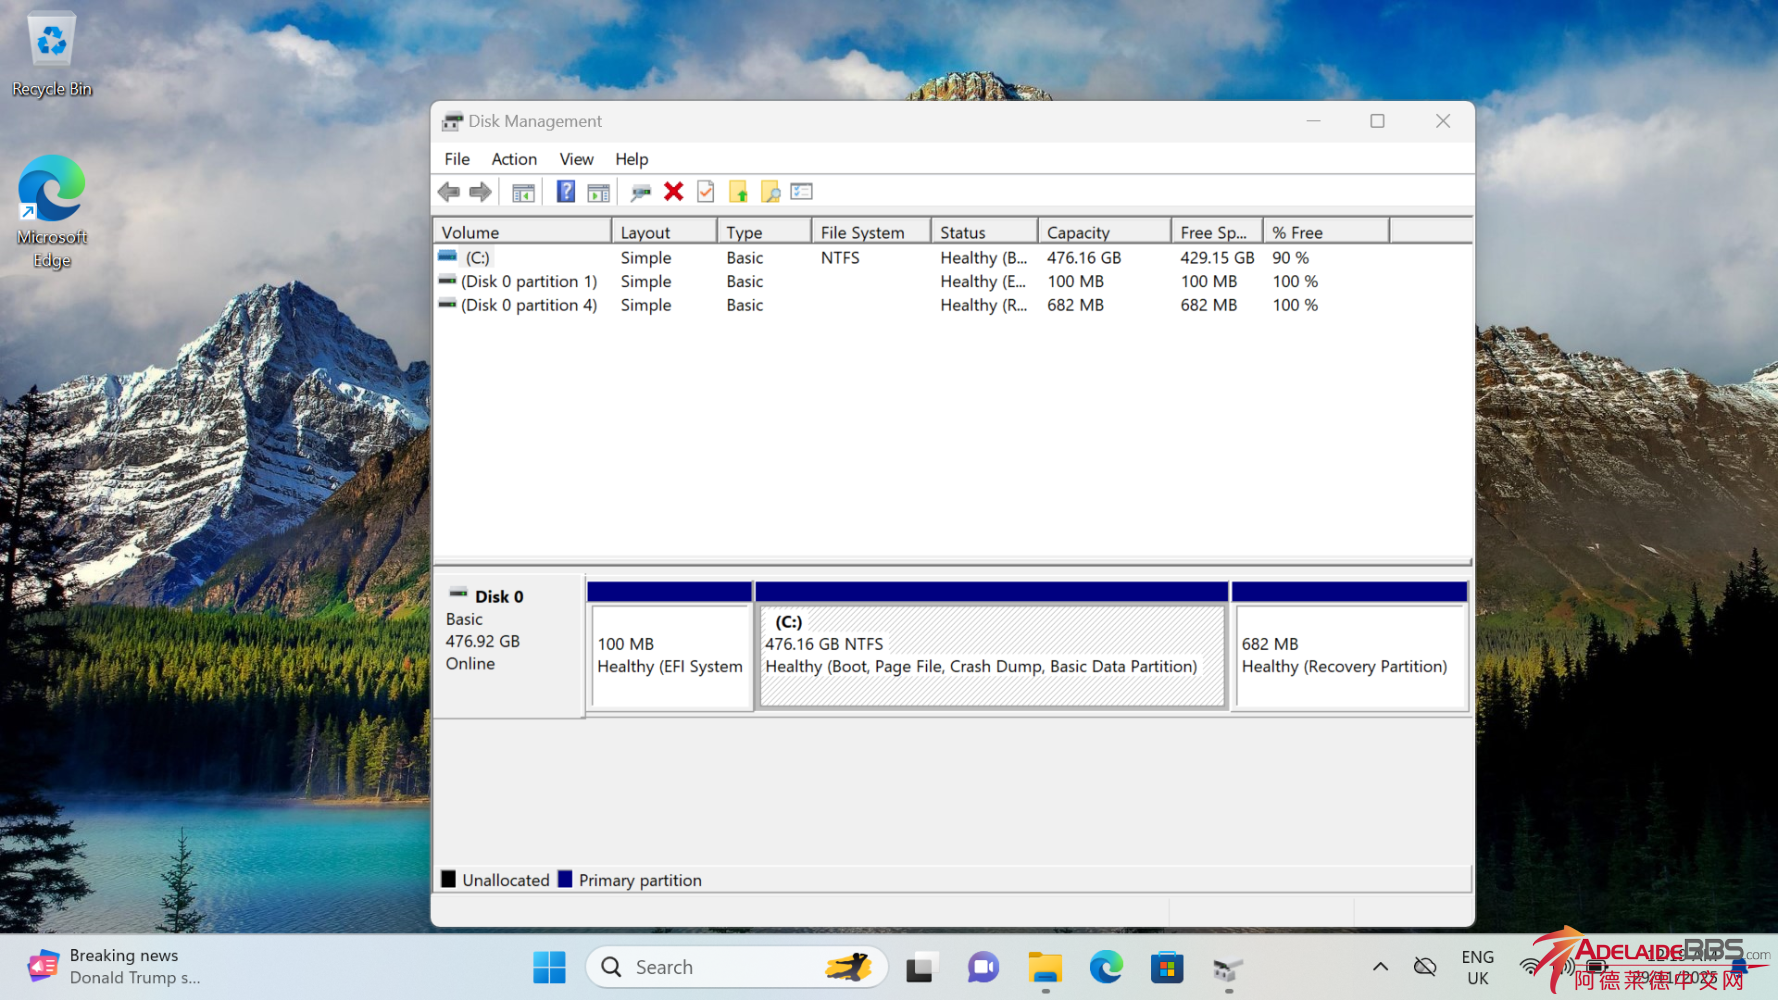The height and width of the screenshot is (1000, 1778).
Task: Select the (C:) volume row in list
Action: pyautogui.click(x=477, y=258)
